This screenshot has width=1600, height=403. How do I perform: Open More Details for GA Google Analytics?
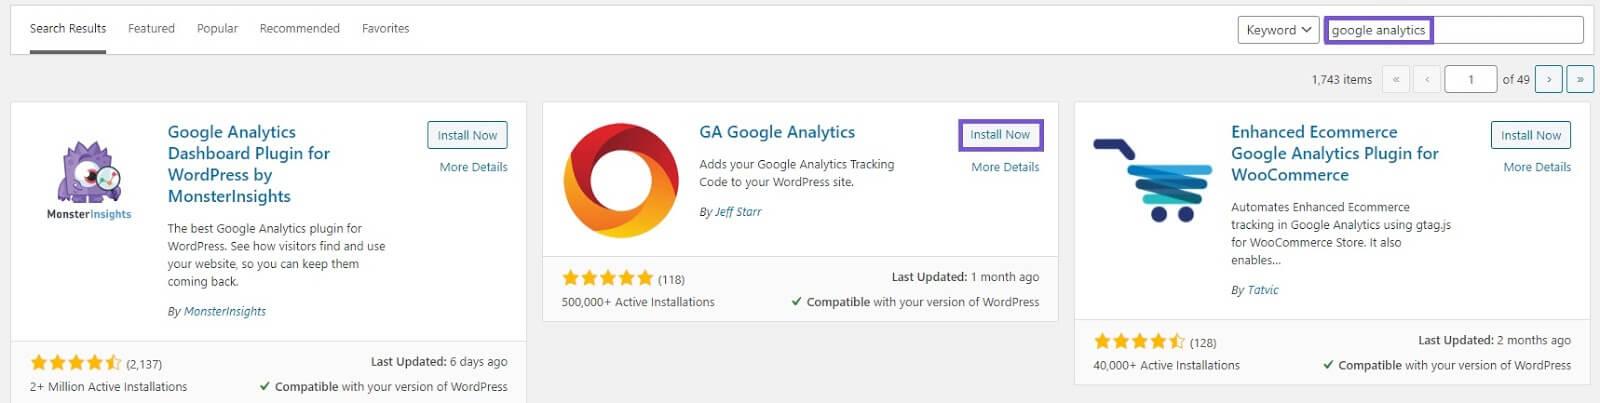(1005, 167)
